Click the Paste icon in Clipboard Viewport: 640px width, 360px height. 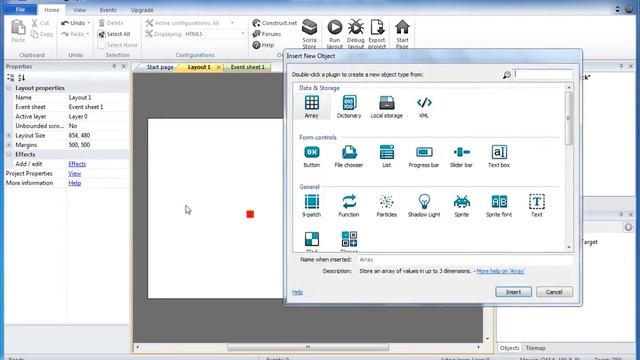pyautogui.click(x=18, y=31)
